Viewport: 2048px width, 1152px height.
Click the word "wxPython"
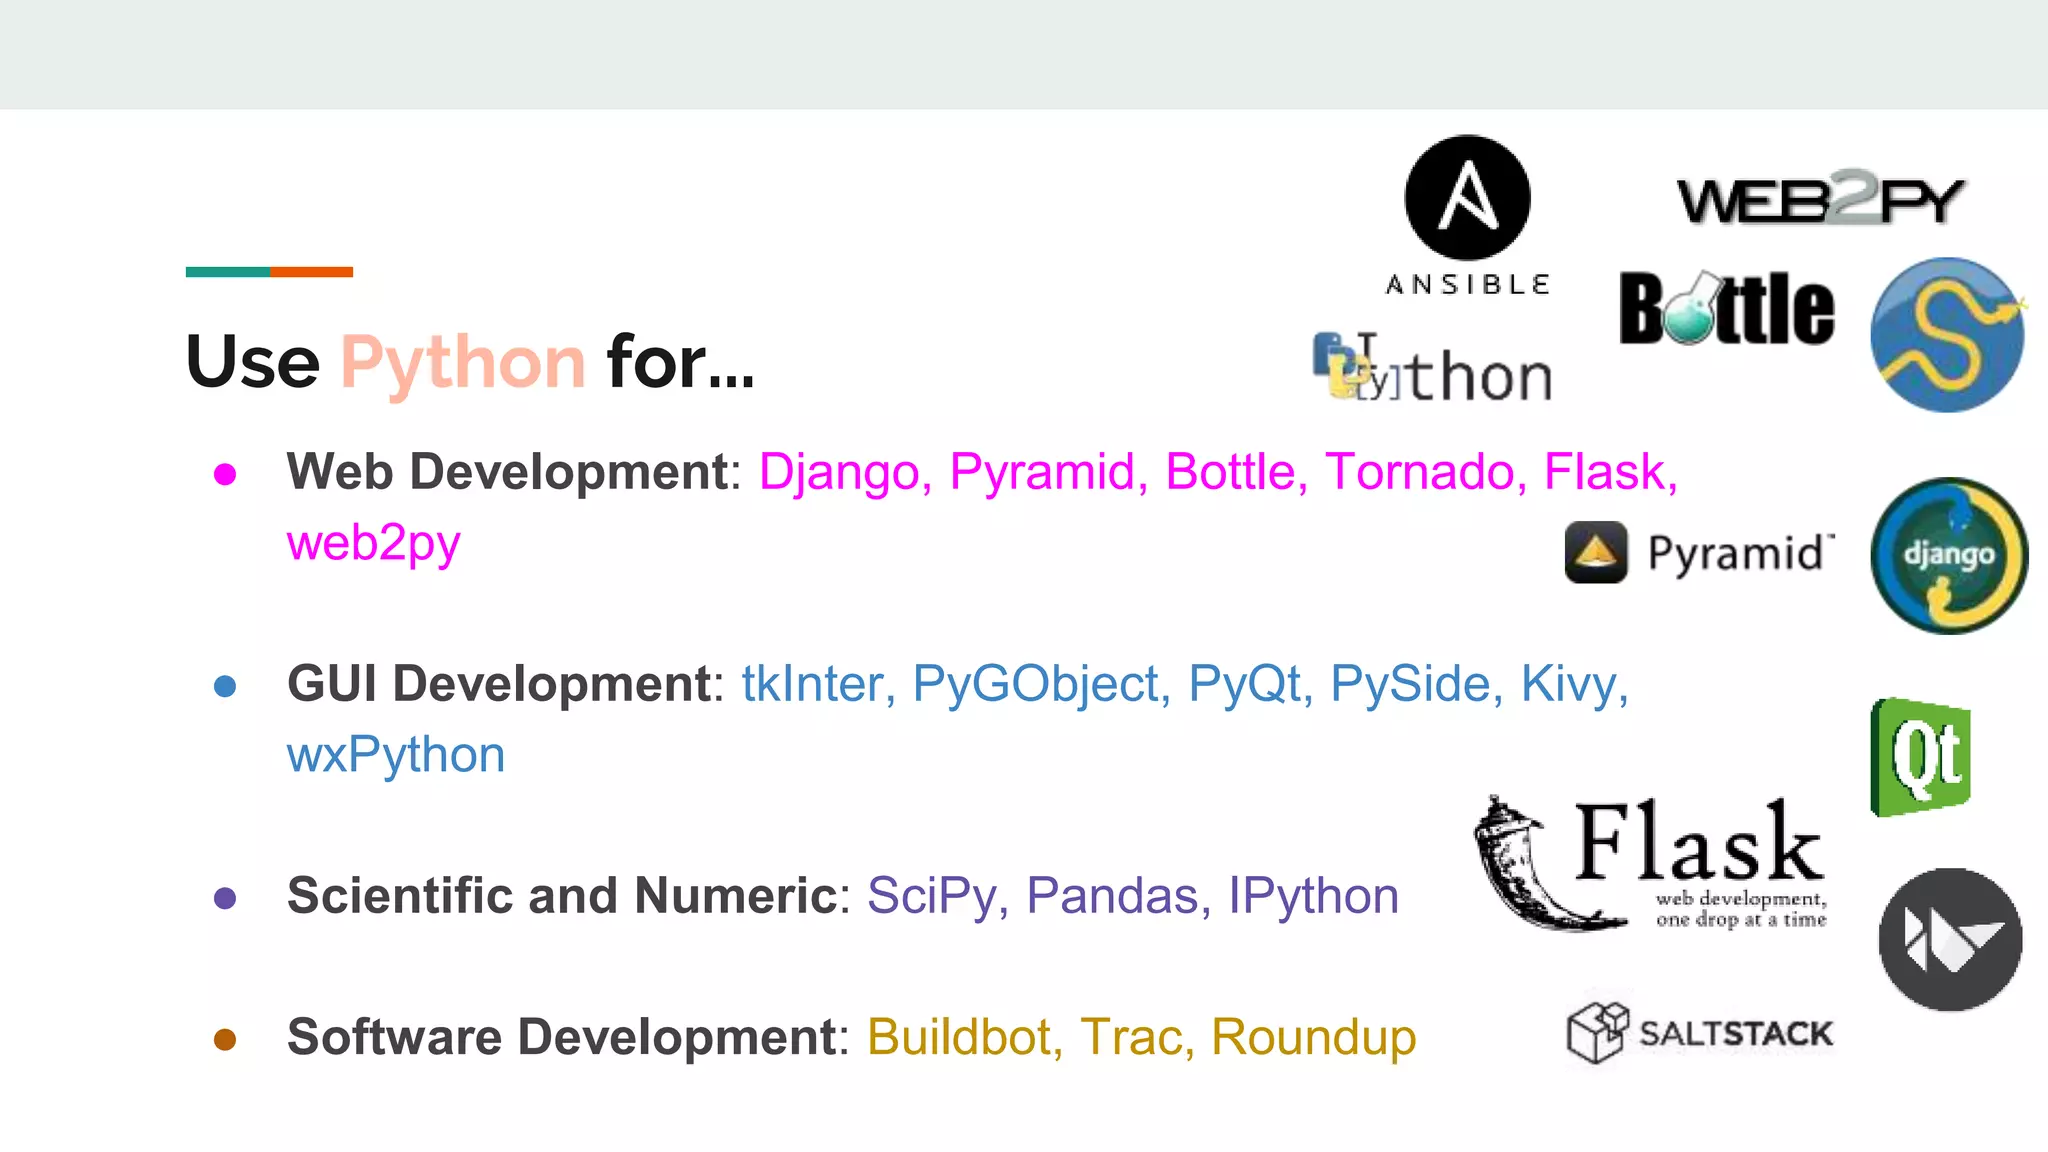tap(396, 757)
